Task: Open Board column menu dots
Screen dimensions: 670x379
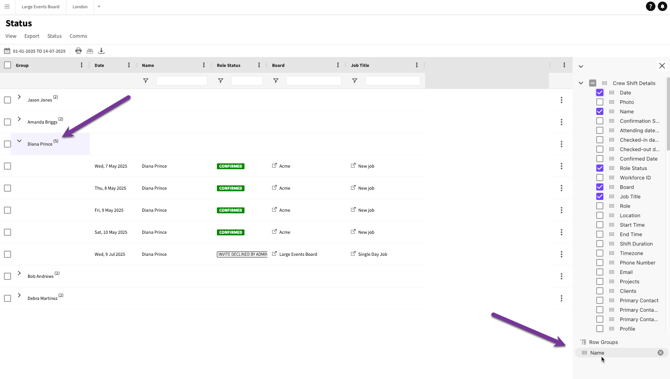Action: point(338,65)
